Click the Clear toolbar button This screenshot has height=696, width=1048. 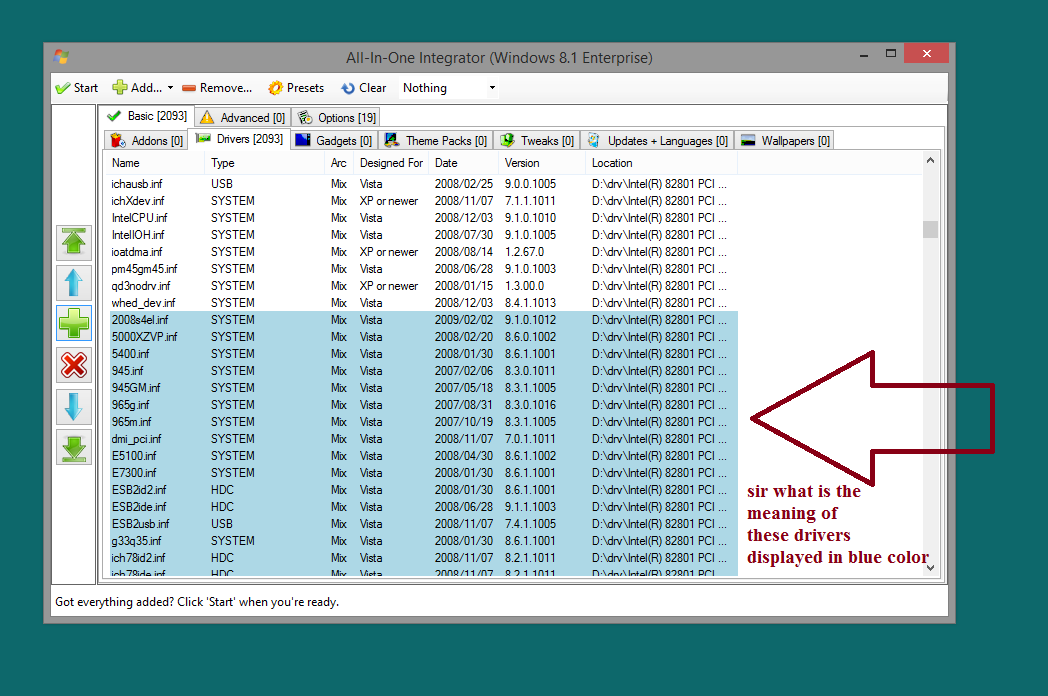[364, 88]
